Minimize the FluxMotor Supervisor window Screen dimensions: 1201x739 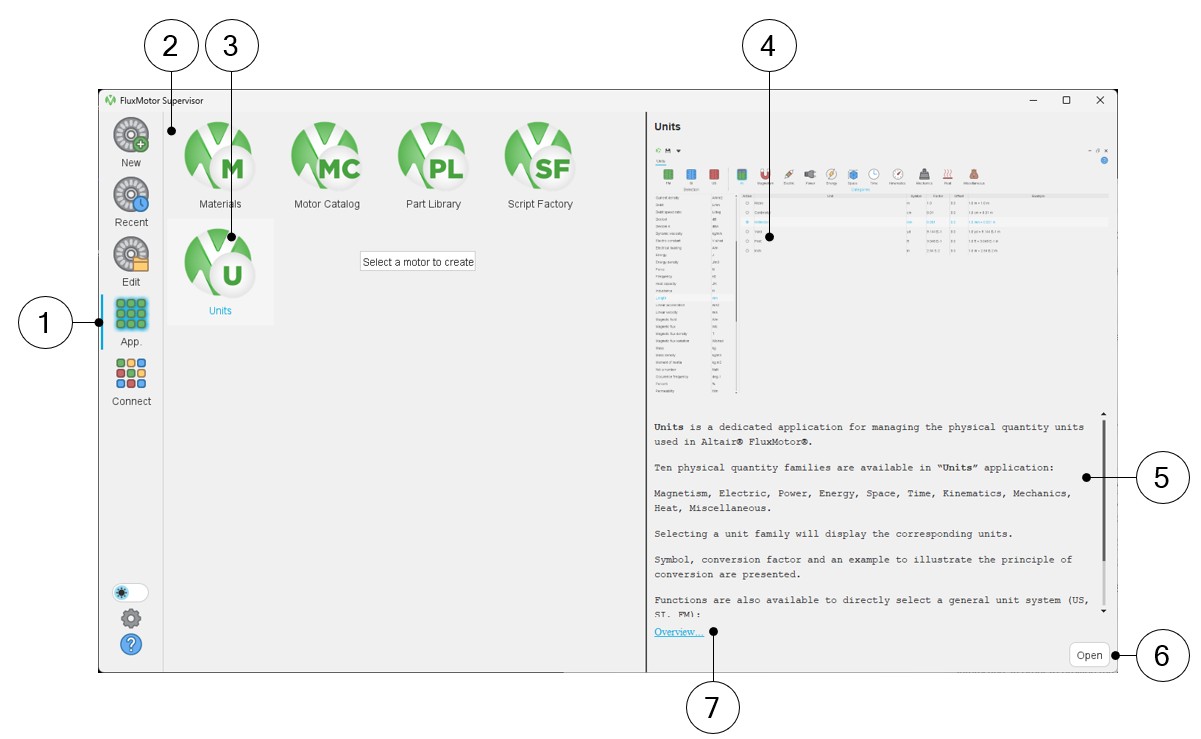coord(1033,100)
